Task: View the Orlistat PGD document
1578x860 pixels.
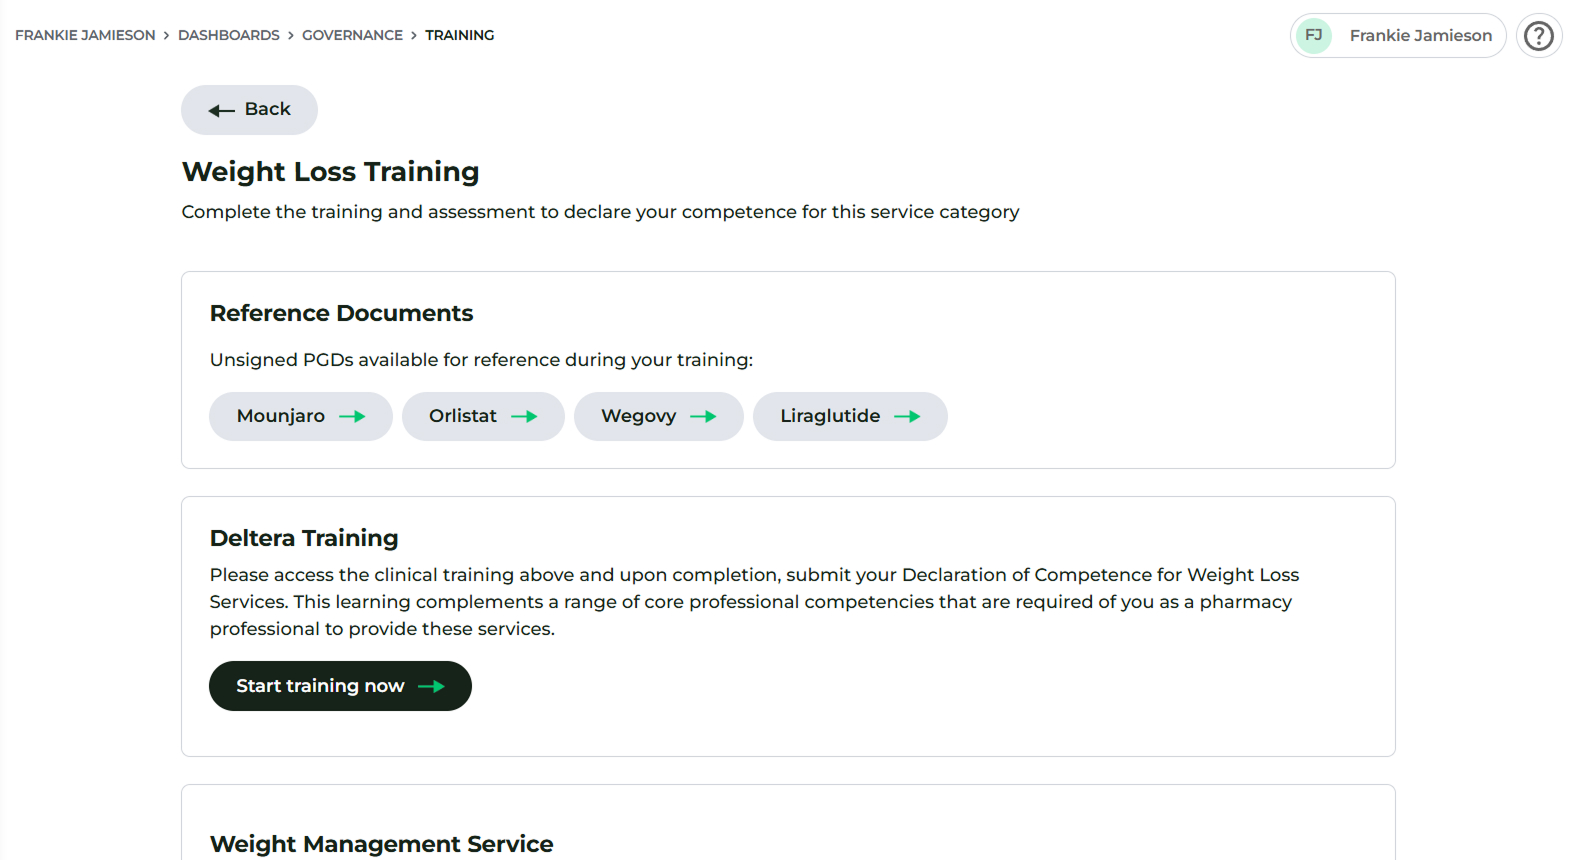Action: tap(463, 416)
